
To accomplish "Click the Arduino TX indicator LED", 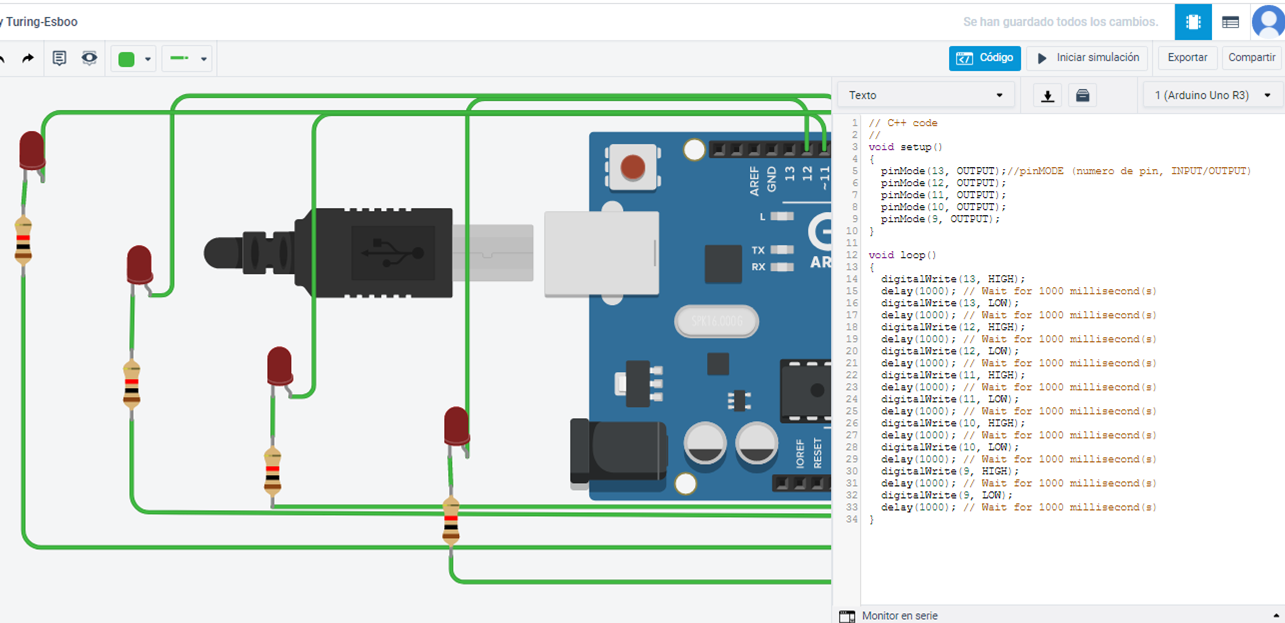I will tap(783, 249).
